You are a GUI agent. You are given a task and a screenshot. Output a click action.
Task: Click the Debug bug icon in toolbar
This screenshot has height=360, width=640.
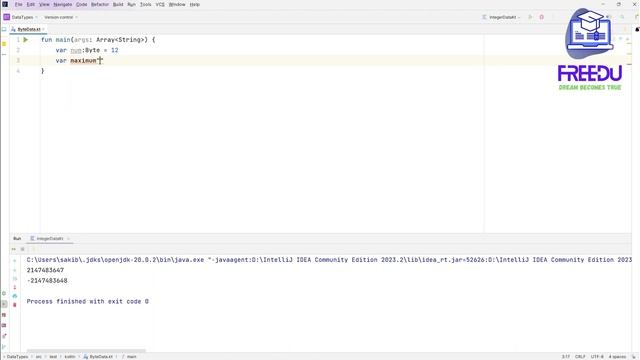(542, 17)
